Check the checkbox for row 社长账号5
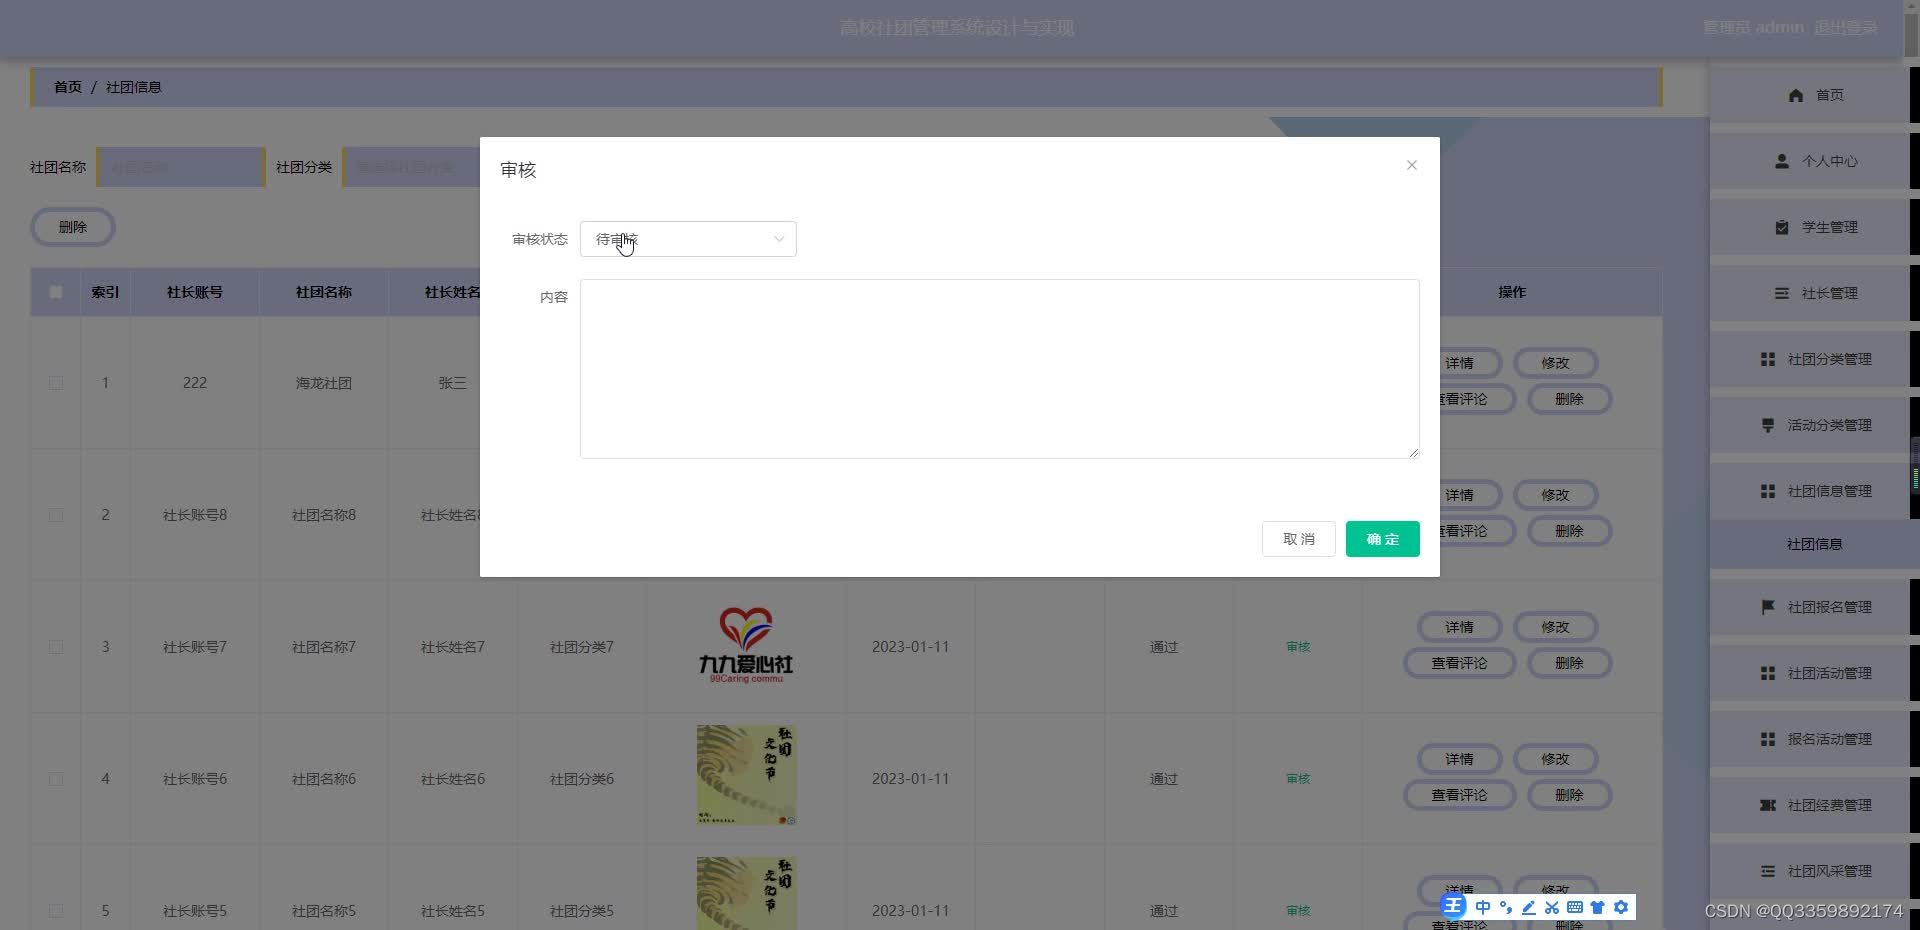 coord(56,911)
